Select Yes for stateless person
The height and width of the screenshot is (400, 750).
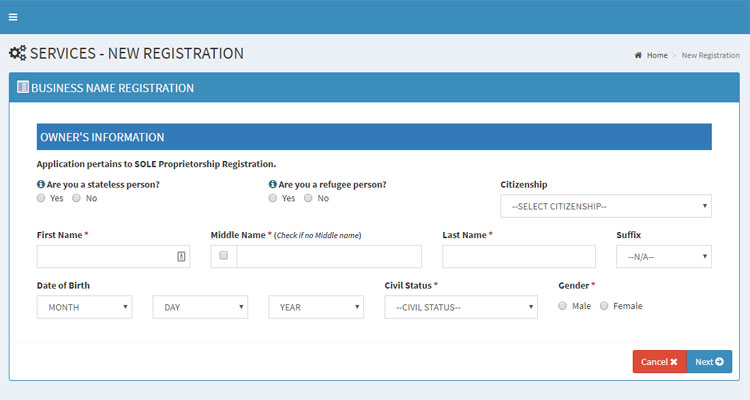[x=41, y=198]
